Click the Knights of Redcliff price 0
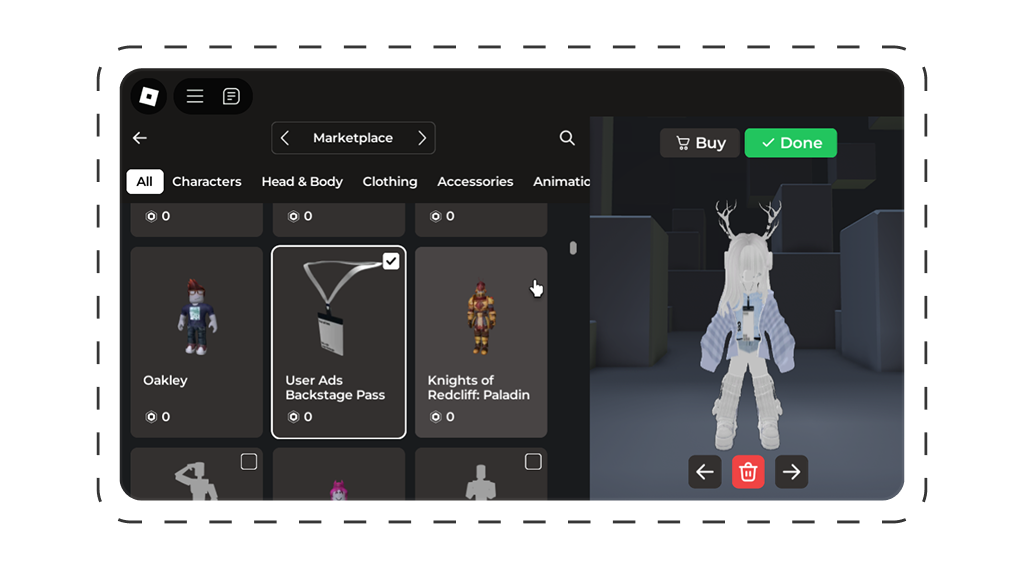The image size is (1024, 569). 441,417
